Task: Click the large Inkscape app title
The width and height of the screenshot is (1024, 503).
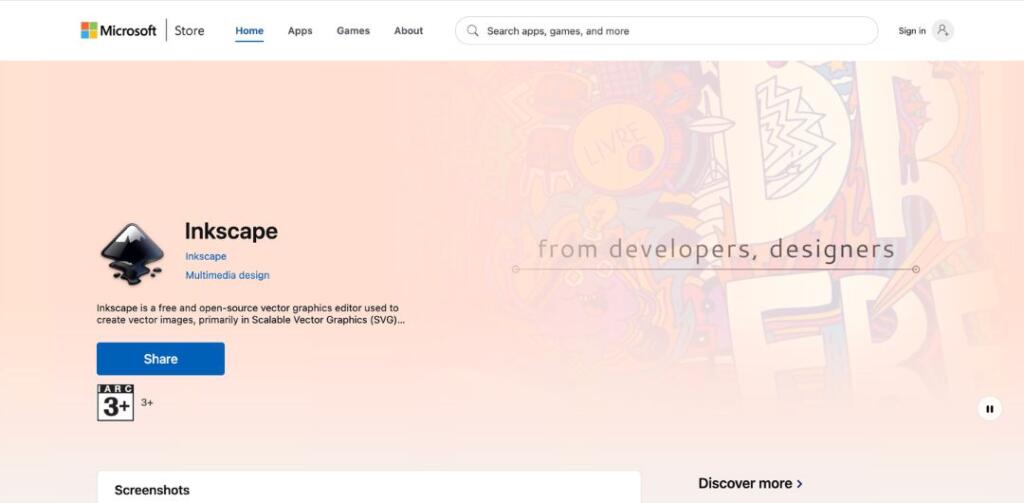Action: pyautogui.click(x=231, y=231)
